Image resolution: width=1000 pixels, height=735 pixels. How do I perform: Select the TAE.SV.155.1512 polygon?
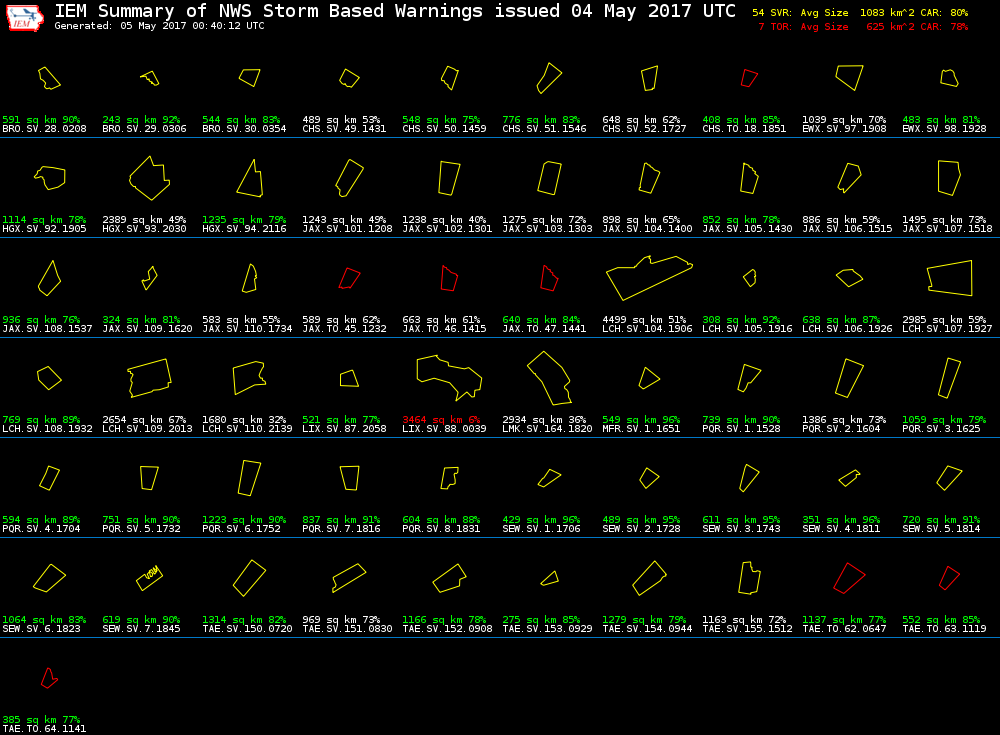pos(750,578)
